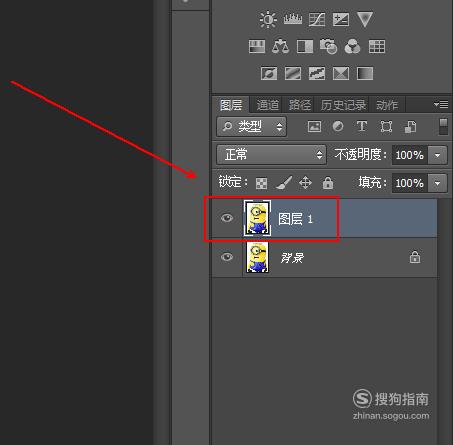453x445 pixels.
Task: Add a Channel Mixer adjustment
Action: point(352,46)
